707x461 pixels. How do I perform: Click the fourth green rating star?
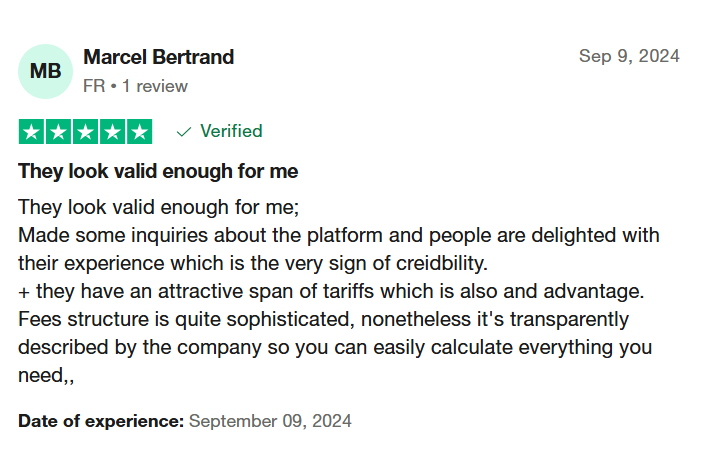[112, 132]
